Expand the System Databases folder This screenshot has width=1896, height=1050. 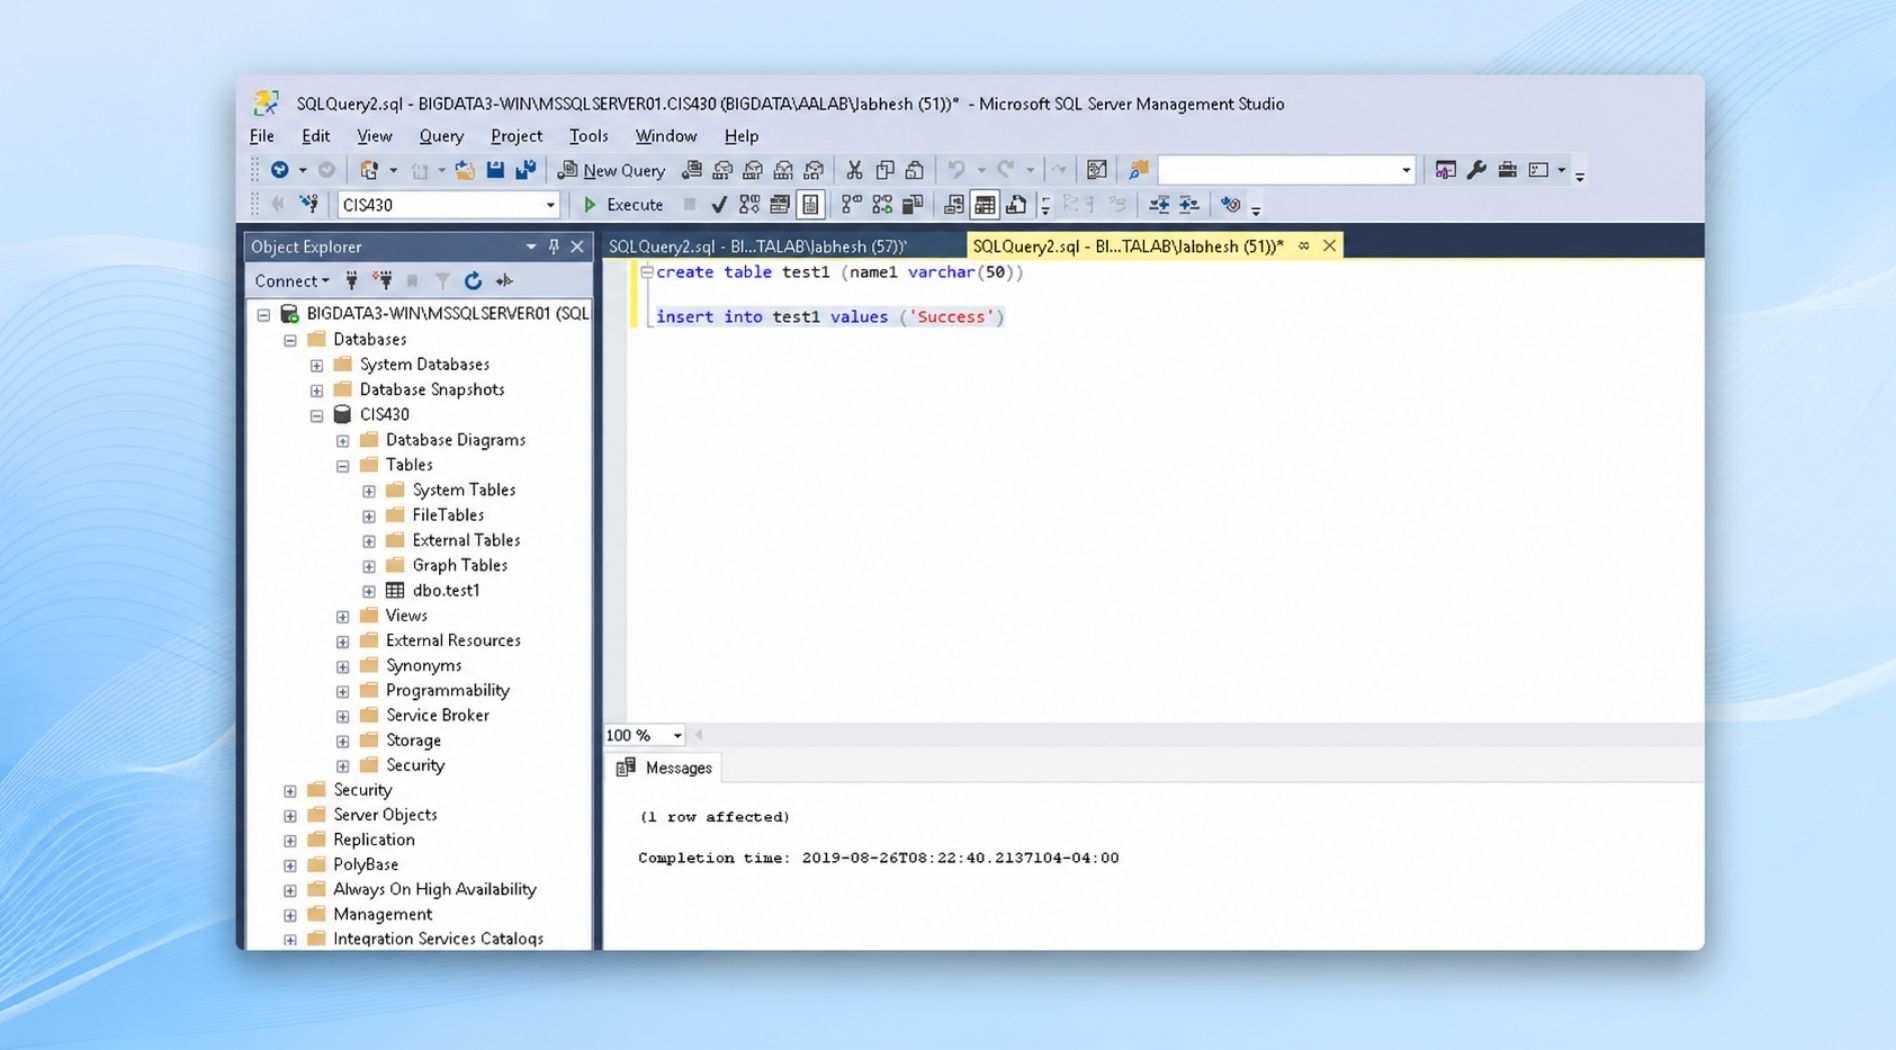pyautogui.click(x=317, y=366)
